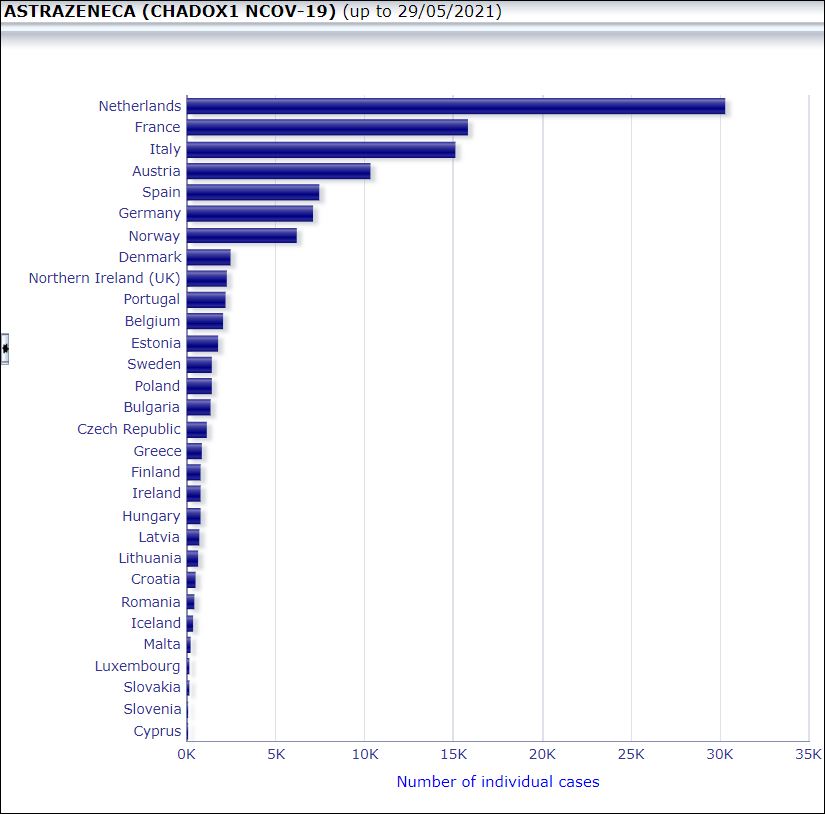Click the 'Poland' axis label

[157, 386]
